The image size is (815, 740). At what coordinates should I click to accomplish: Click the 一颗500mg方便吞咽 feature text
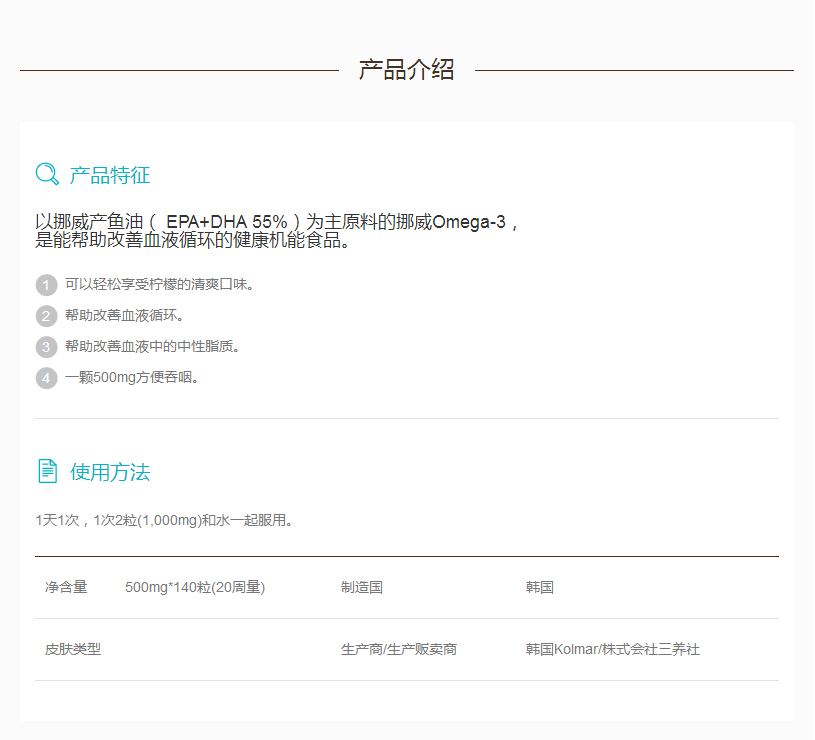tap(133, 378)
